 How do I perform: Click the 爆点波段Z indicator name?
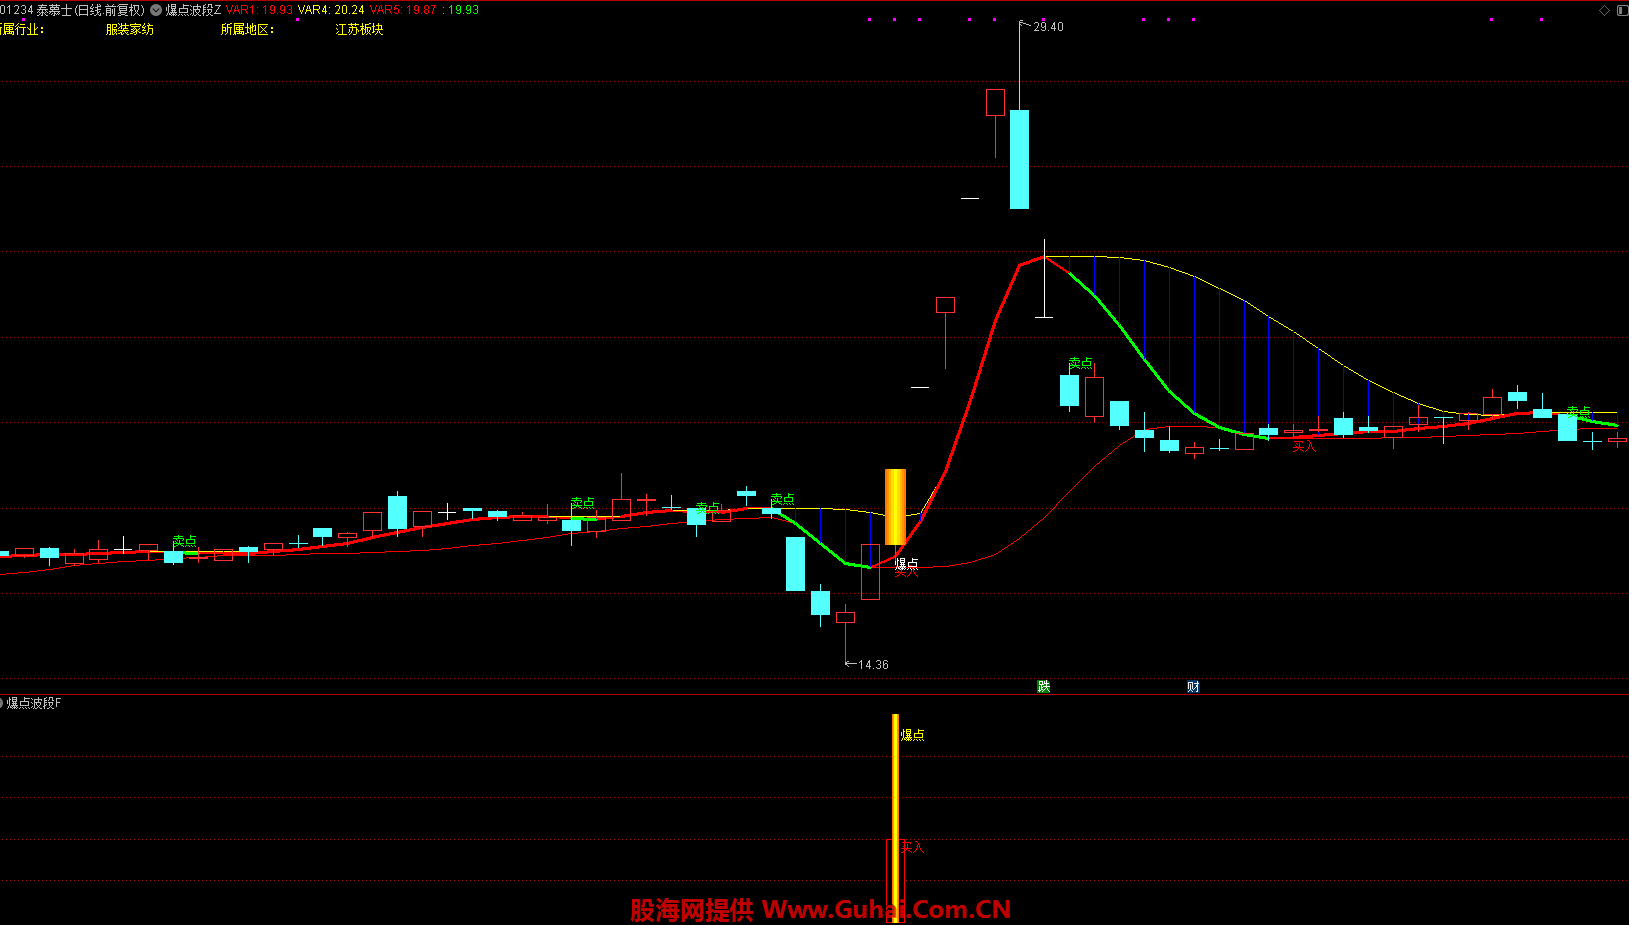193,10
